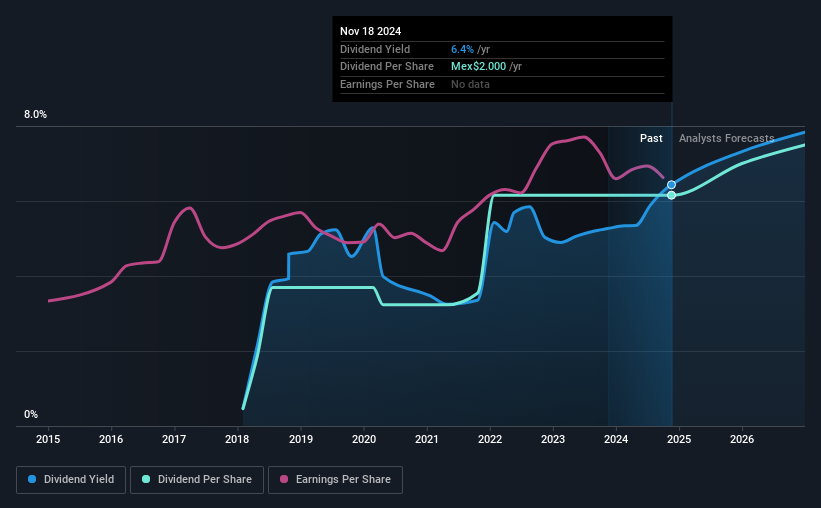Click the Nov 18 2024 tooltip date
Viewport: 821px width, 508px height.
[371, 31]
